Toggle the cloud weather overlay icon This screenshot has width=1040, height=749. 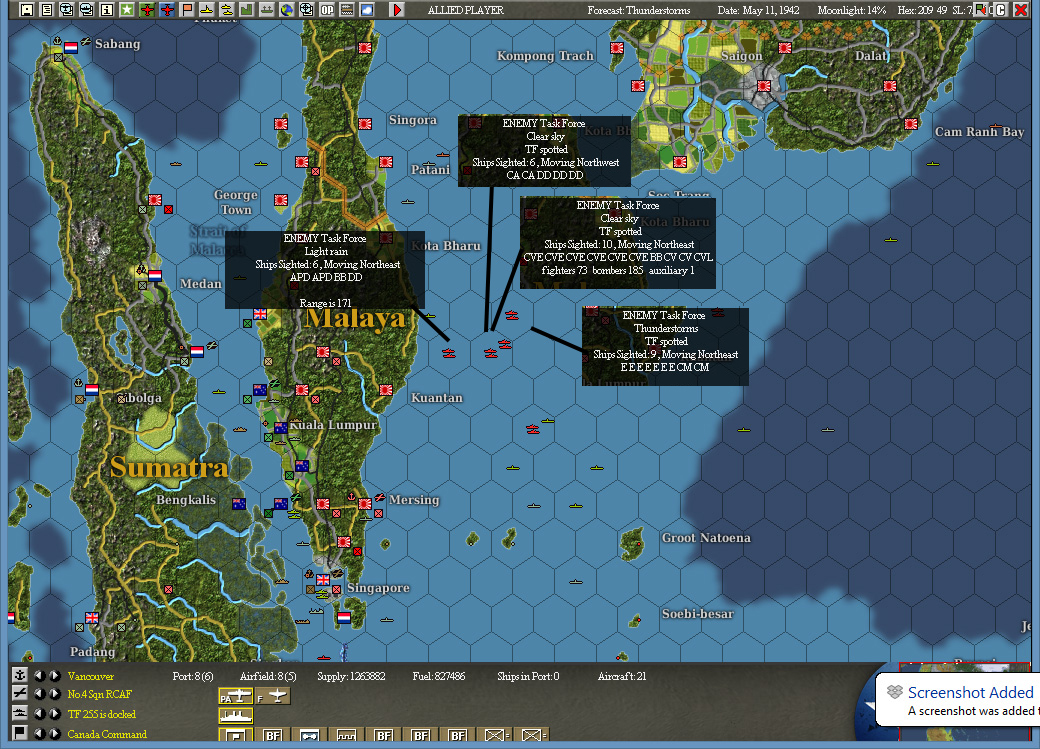pyautogui.click(x=366, y=10)
